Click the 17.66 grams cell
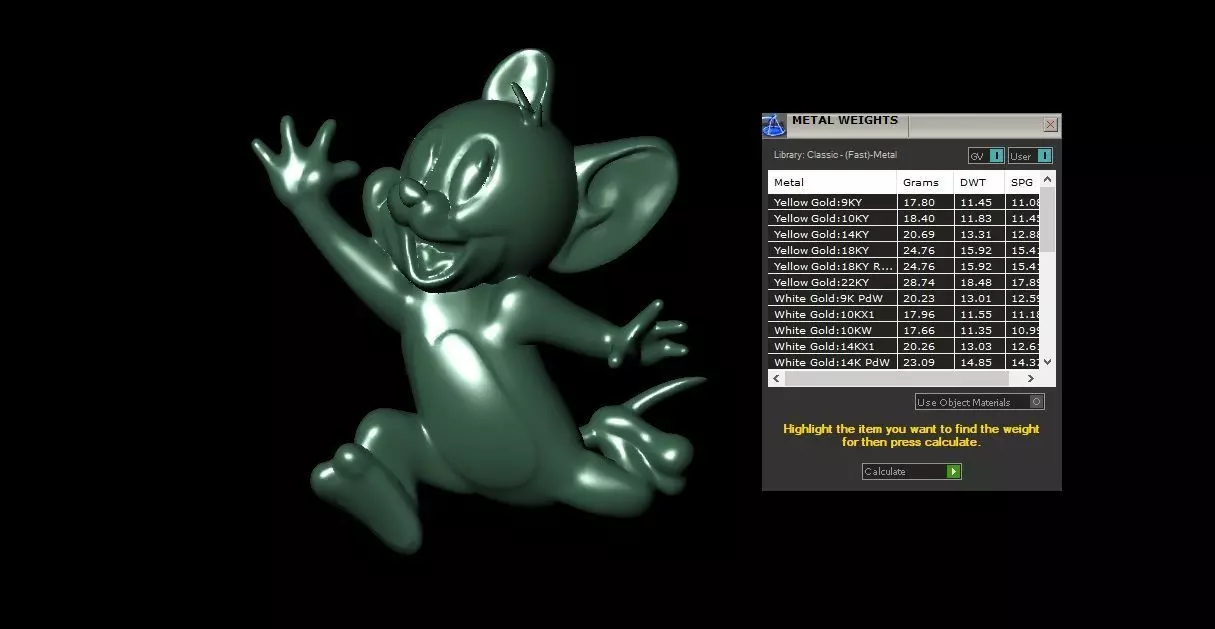The image size is (1215, 629). [925, 330]
